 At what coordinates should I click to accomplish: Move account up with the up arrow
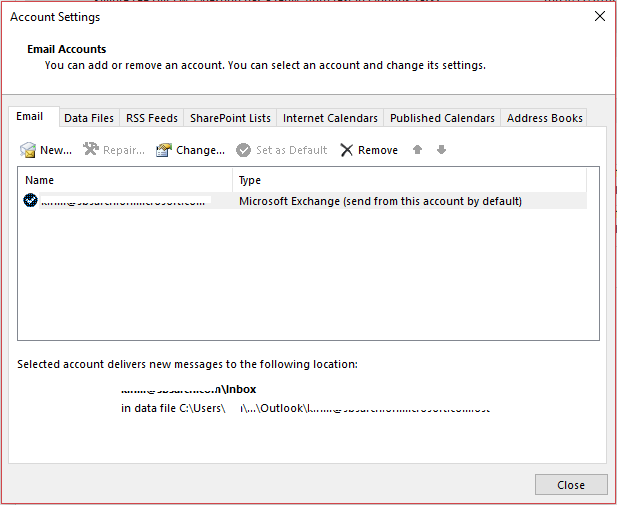[x=417, y=150]
